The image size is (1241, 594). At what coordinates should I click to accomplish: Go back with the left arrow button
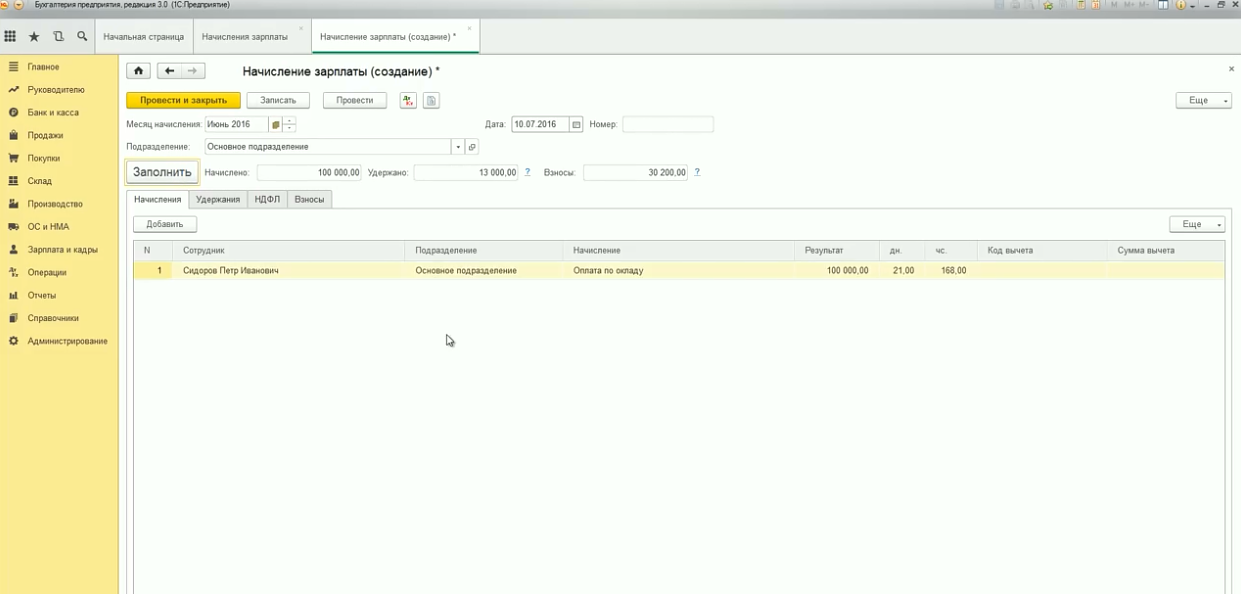tap(169, 71)
